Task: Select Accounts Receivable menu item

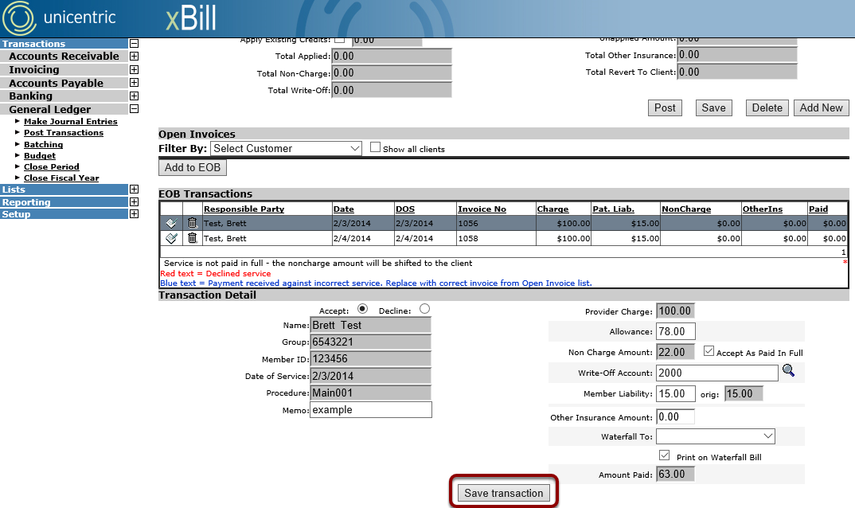Action: [x=64, y=56]
